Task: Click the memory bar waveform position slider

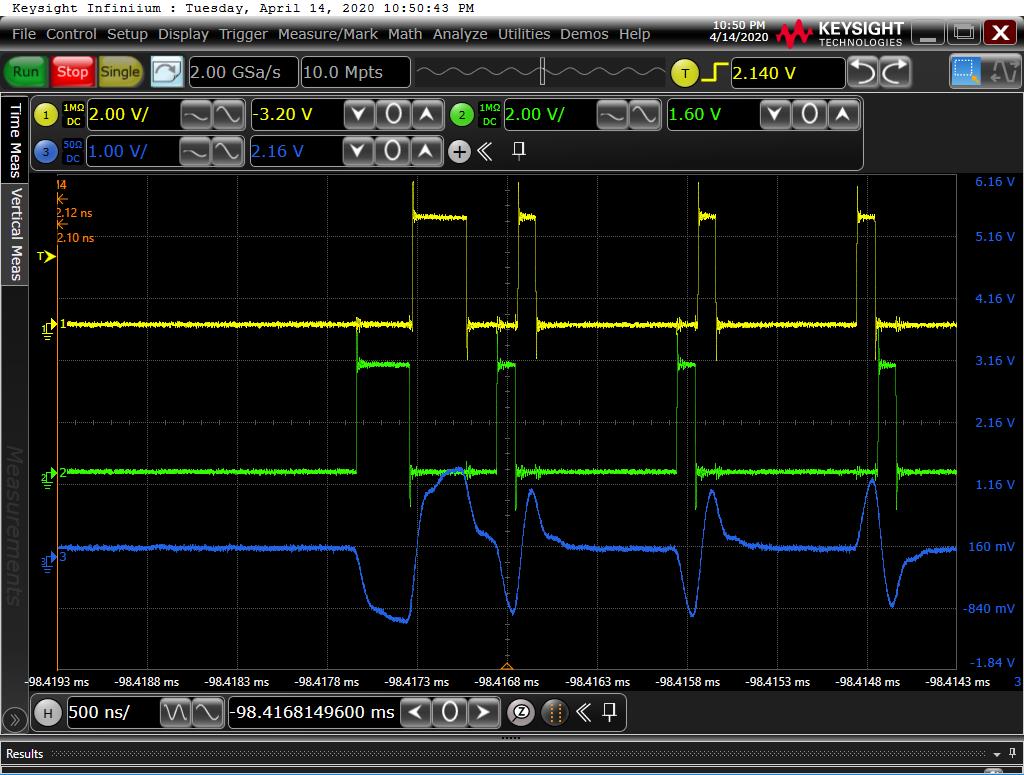Action: point(541,72)
